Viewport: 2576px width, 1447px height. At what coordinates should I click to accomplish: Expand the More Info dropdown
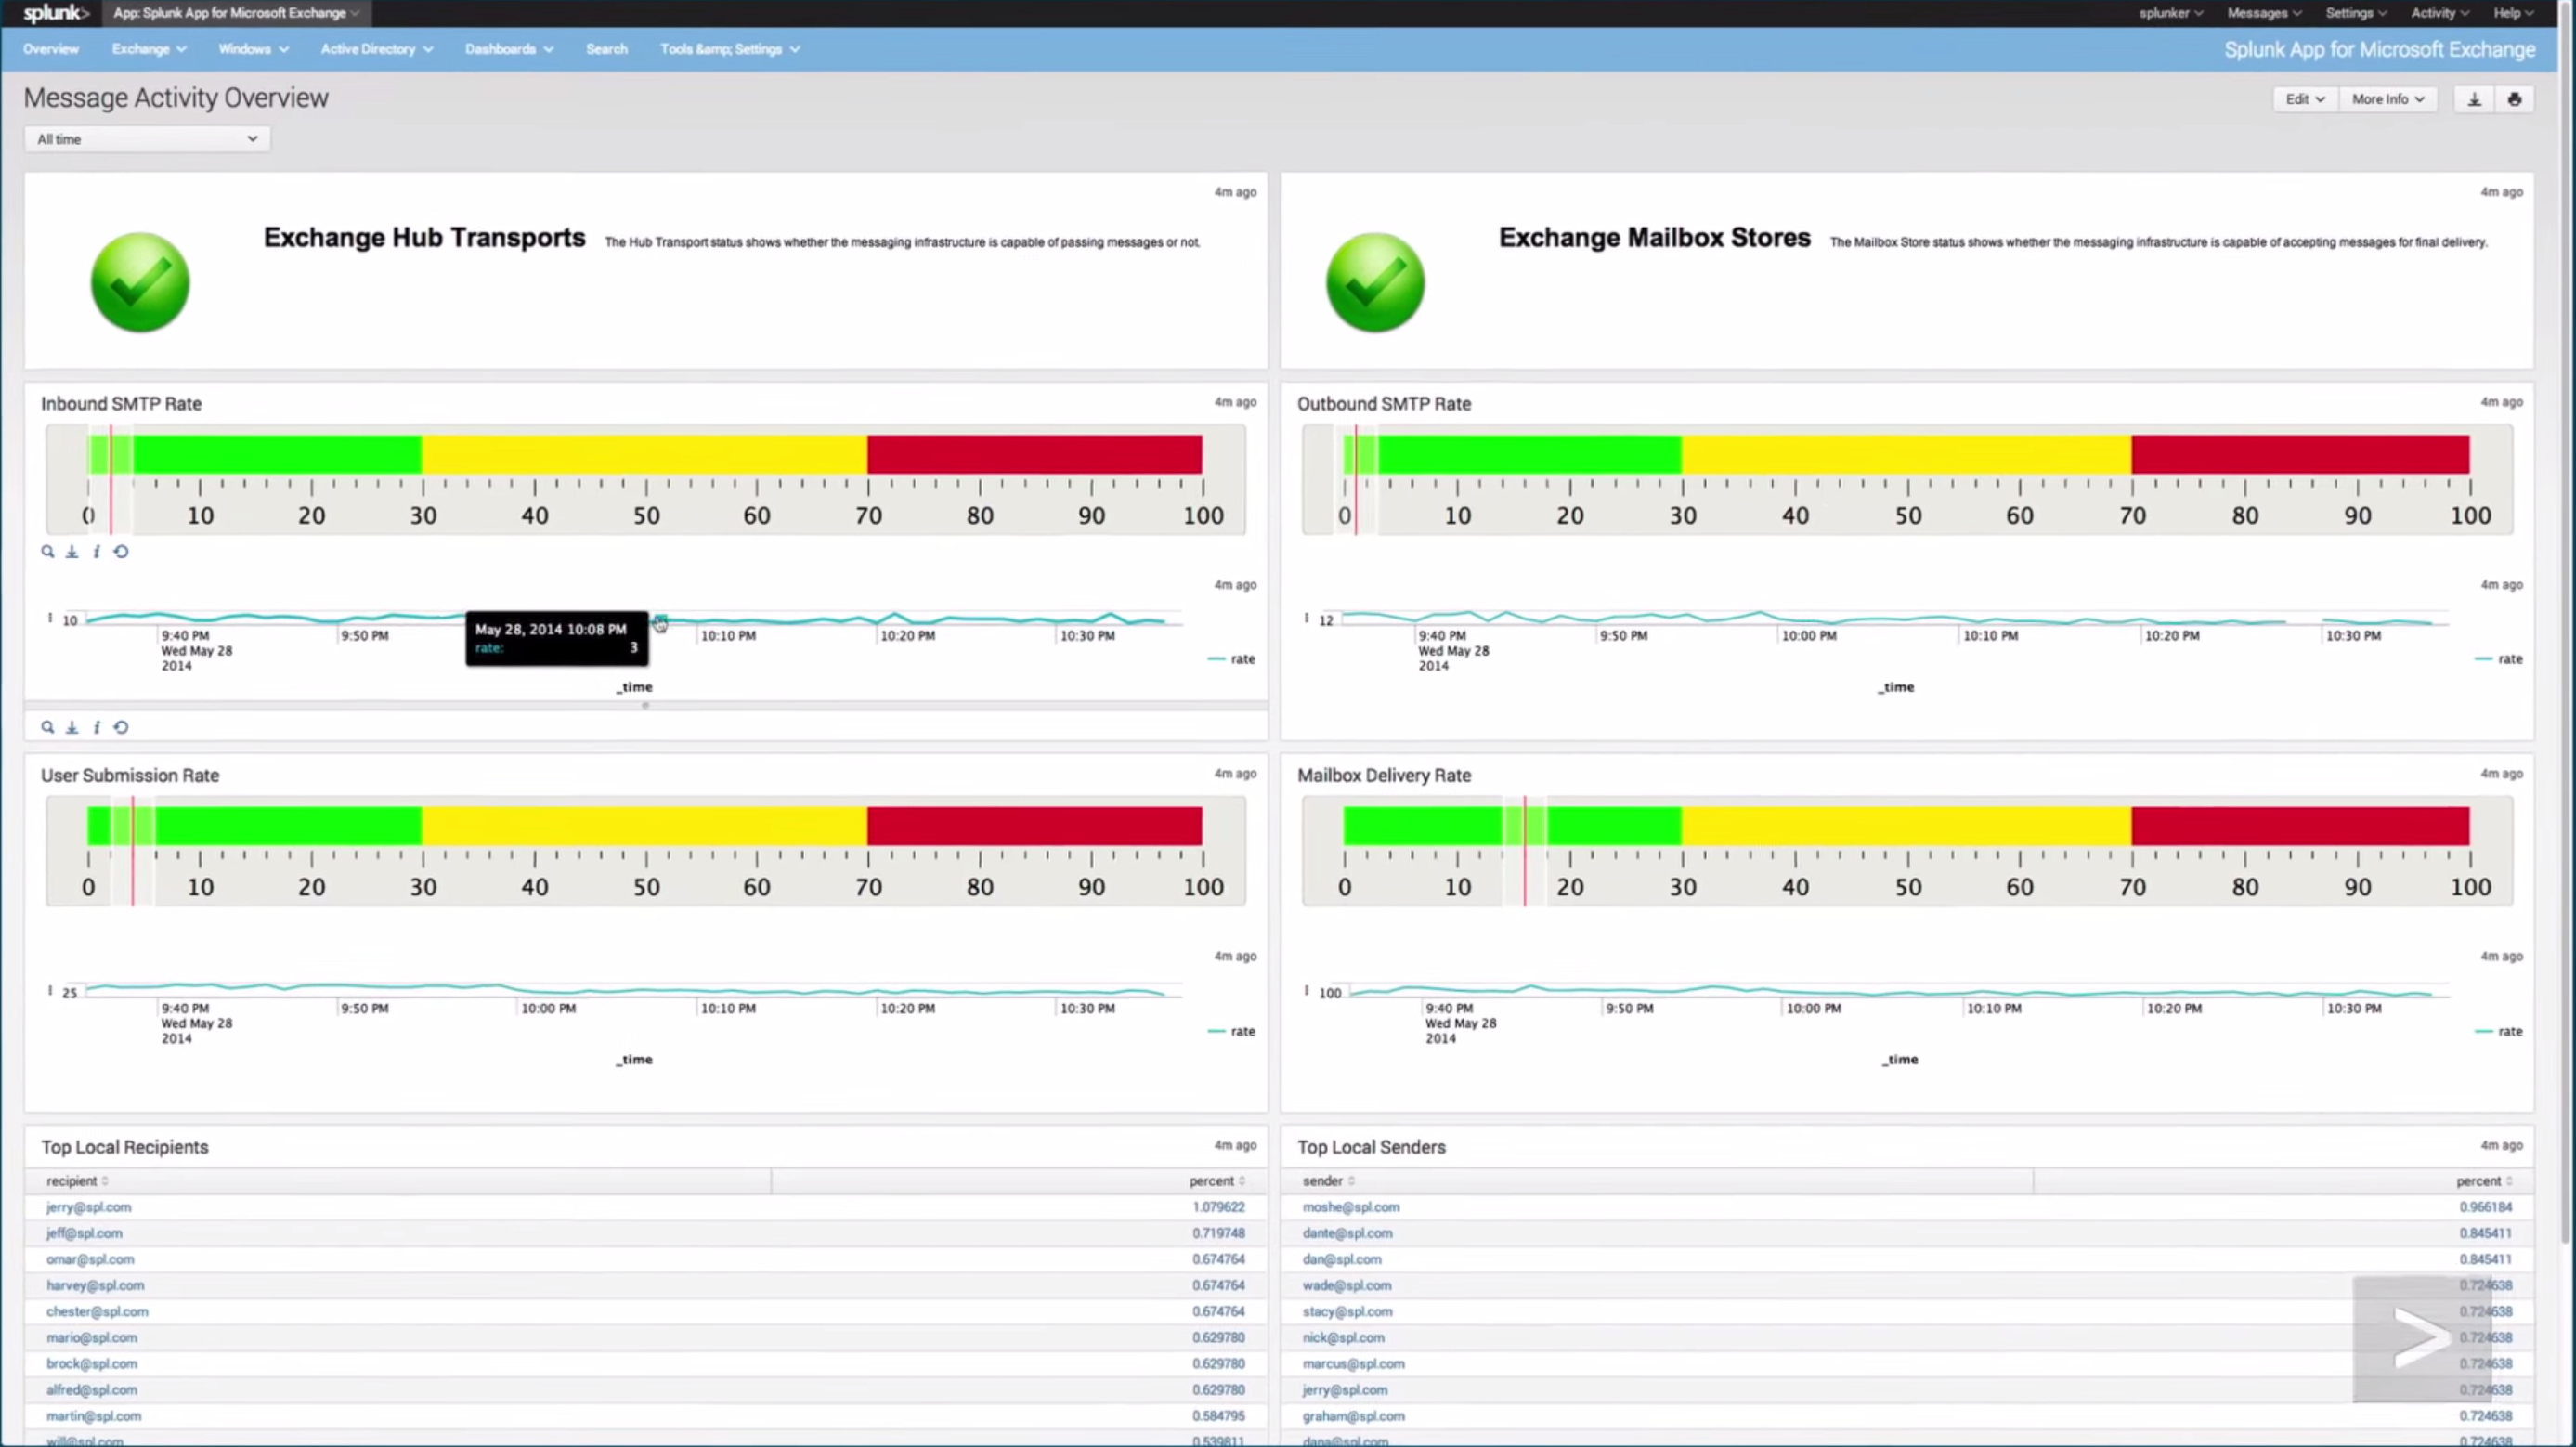[x=2387, y=99]
